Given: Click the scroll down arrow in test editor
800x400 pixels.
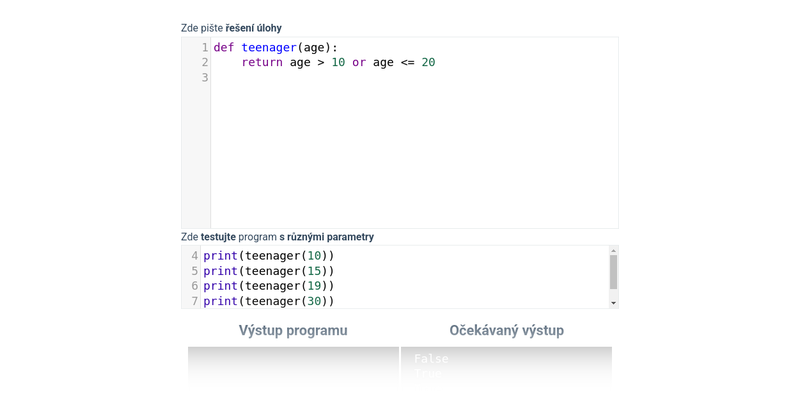Looking at the screenshot, I should [613, 302].
